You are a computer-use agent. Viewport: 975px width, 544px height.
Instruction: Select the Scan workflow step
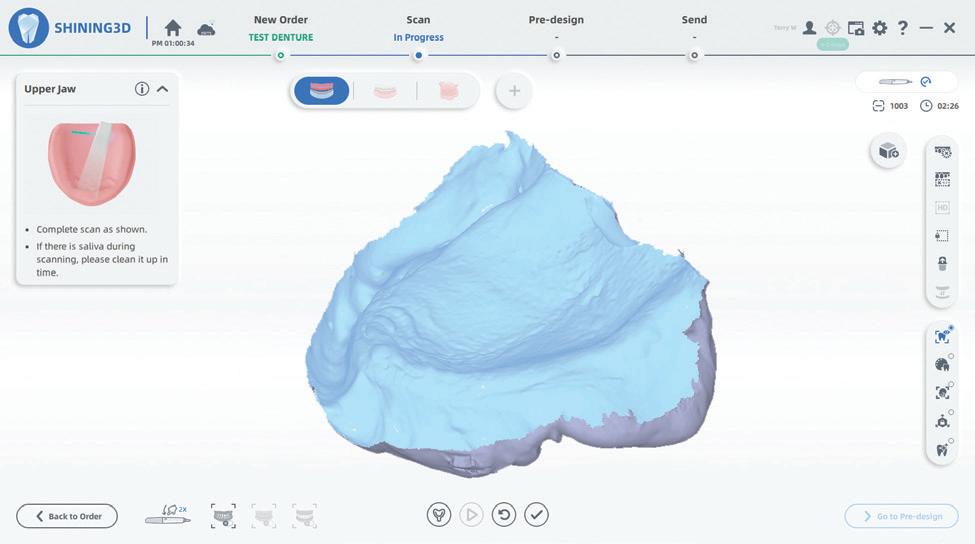(418, 20)
